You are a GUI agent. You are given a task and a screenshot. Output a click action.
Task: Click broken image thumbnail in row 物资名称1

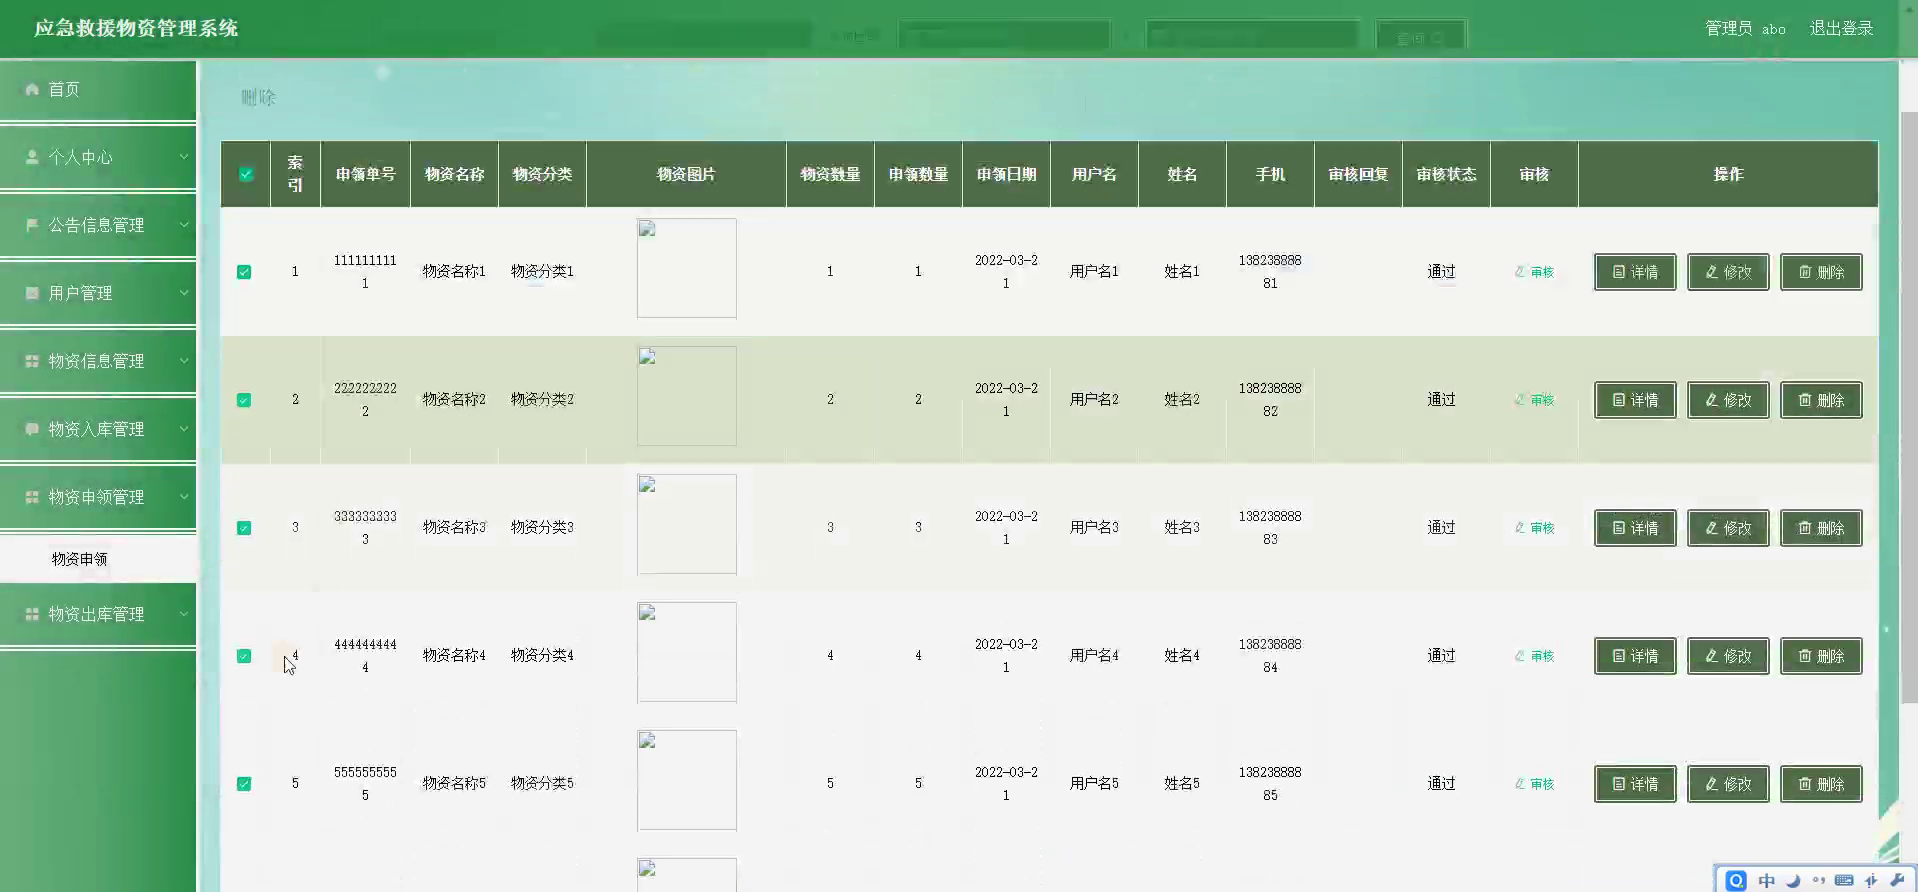(x=687, y=268)
